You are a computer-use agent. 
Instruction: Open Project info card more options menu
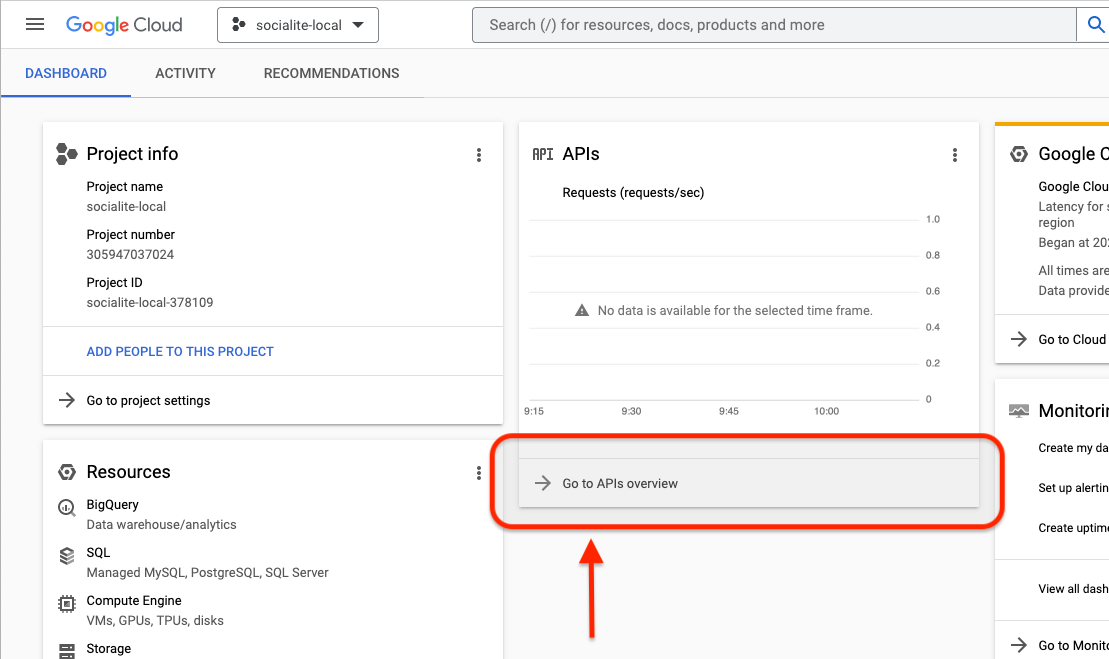tap(479, 155)
